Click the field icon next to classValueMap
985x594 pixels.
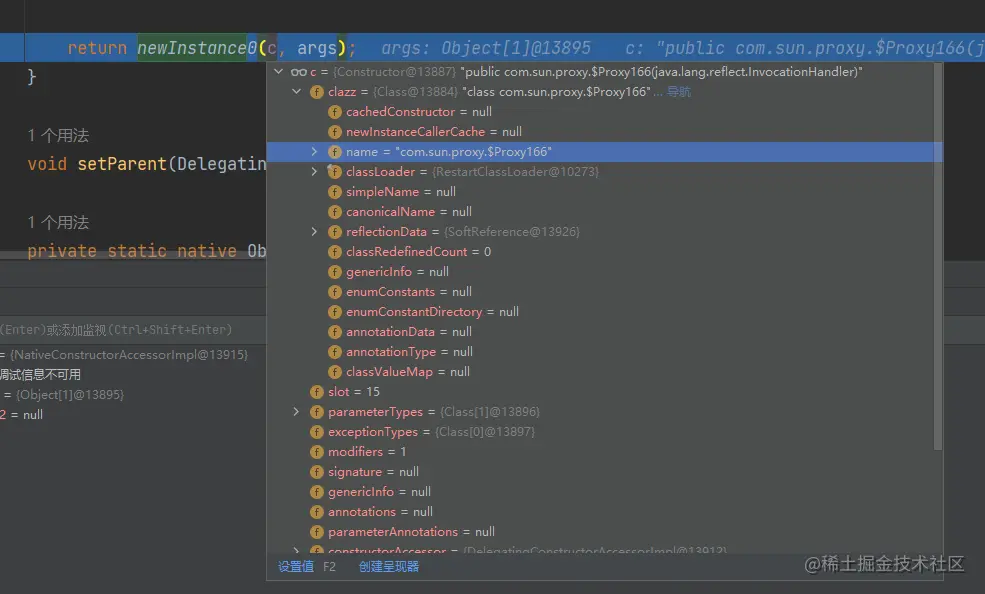(x=335, y=372)
